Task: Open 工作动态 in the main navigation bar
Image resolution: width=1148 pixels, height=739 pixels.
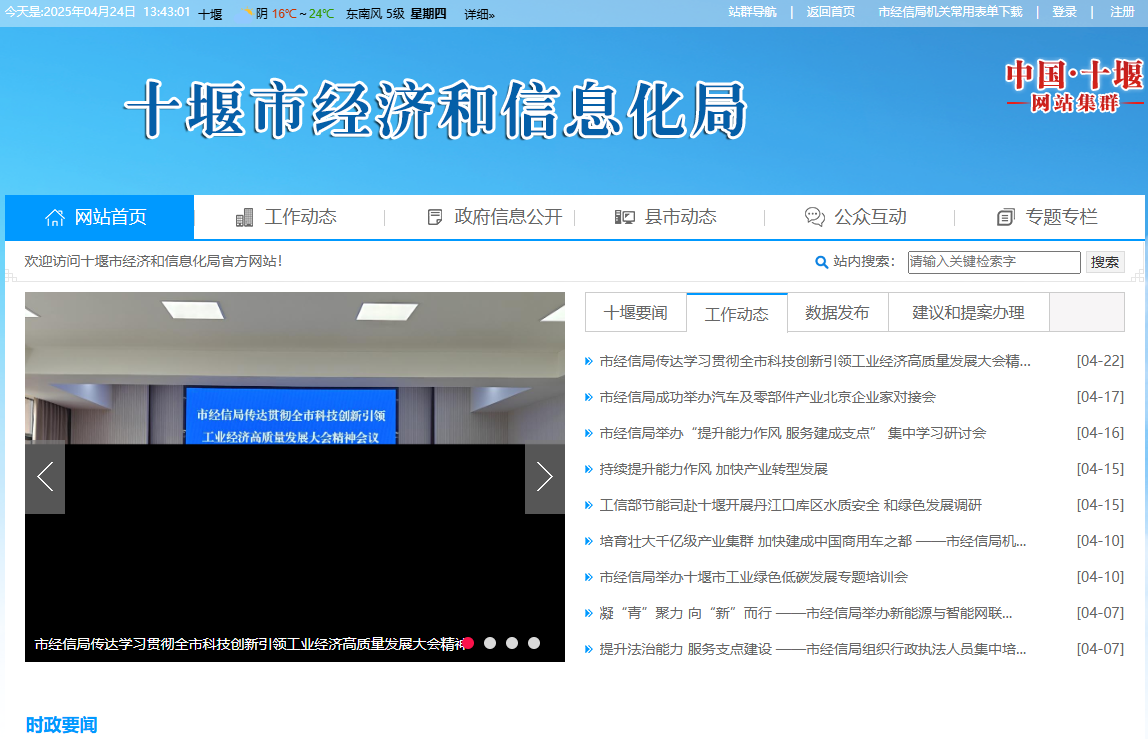Action: coord(300,217)
